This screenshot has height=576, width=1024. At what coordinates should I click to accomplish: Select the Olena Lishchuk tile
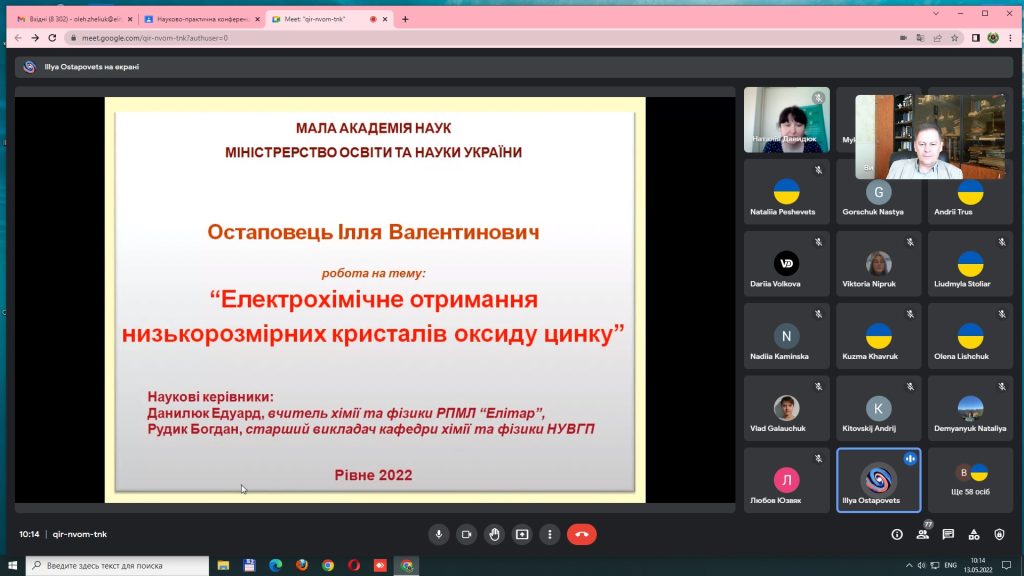coord(970,336)
